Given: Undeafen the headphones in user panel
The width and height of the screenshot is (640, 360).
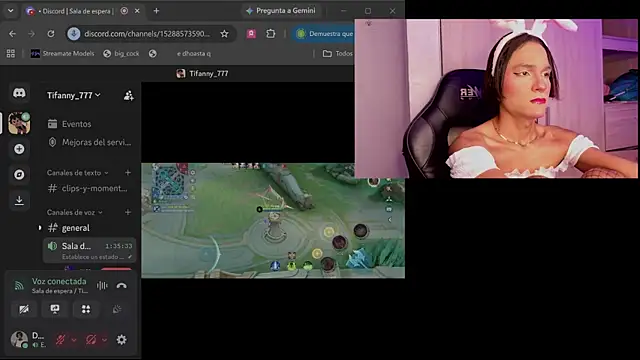Looking at the screenshot, I should [x=91, y=340].
